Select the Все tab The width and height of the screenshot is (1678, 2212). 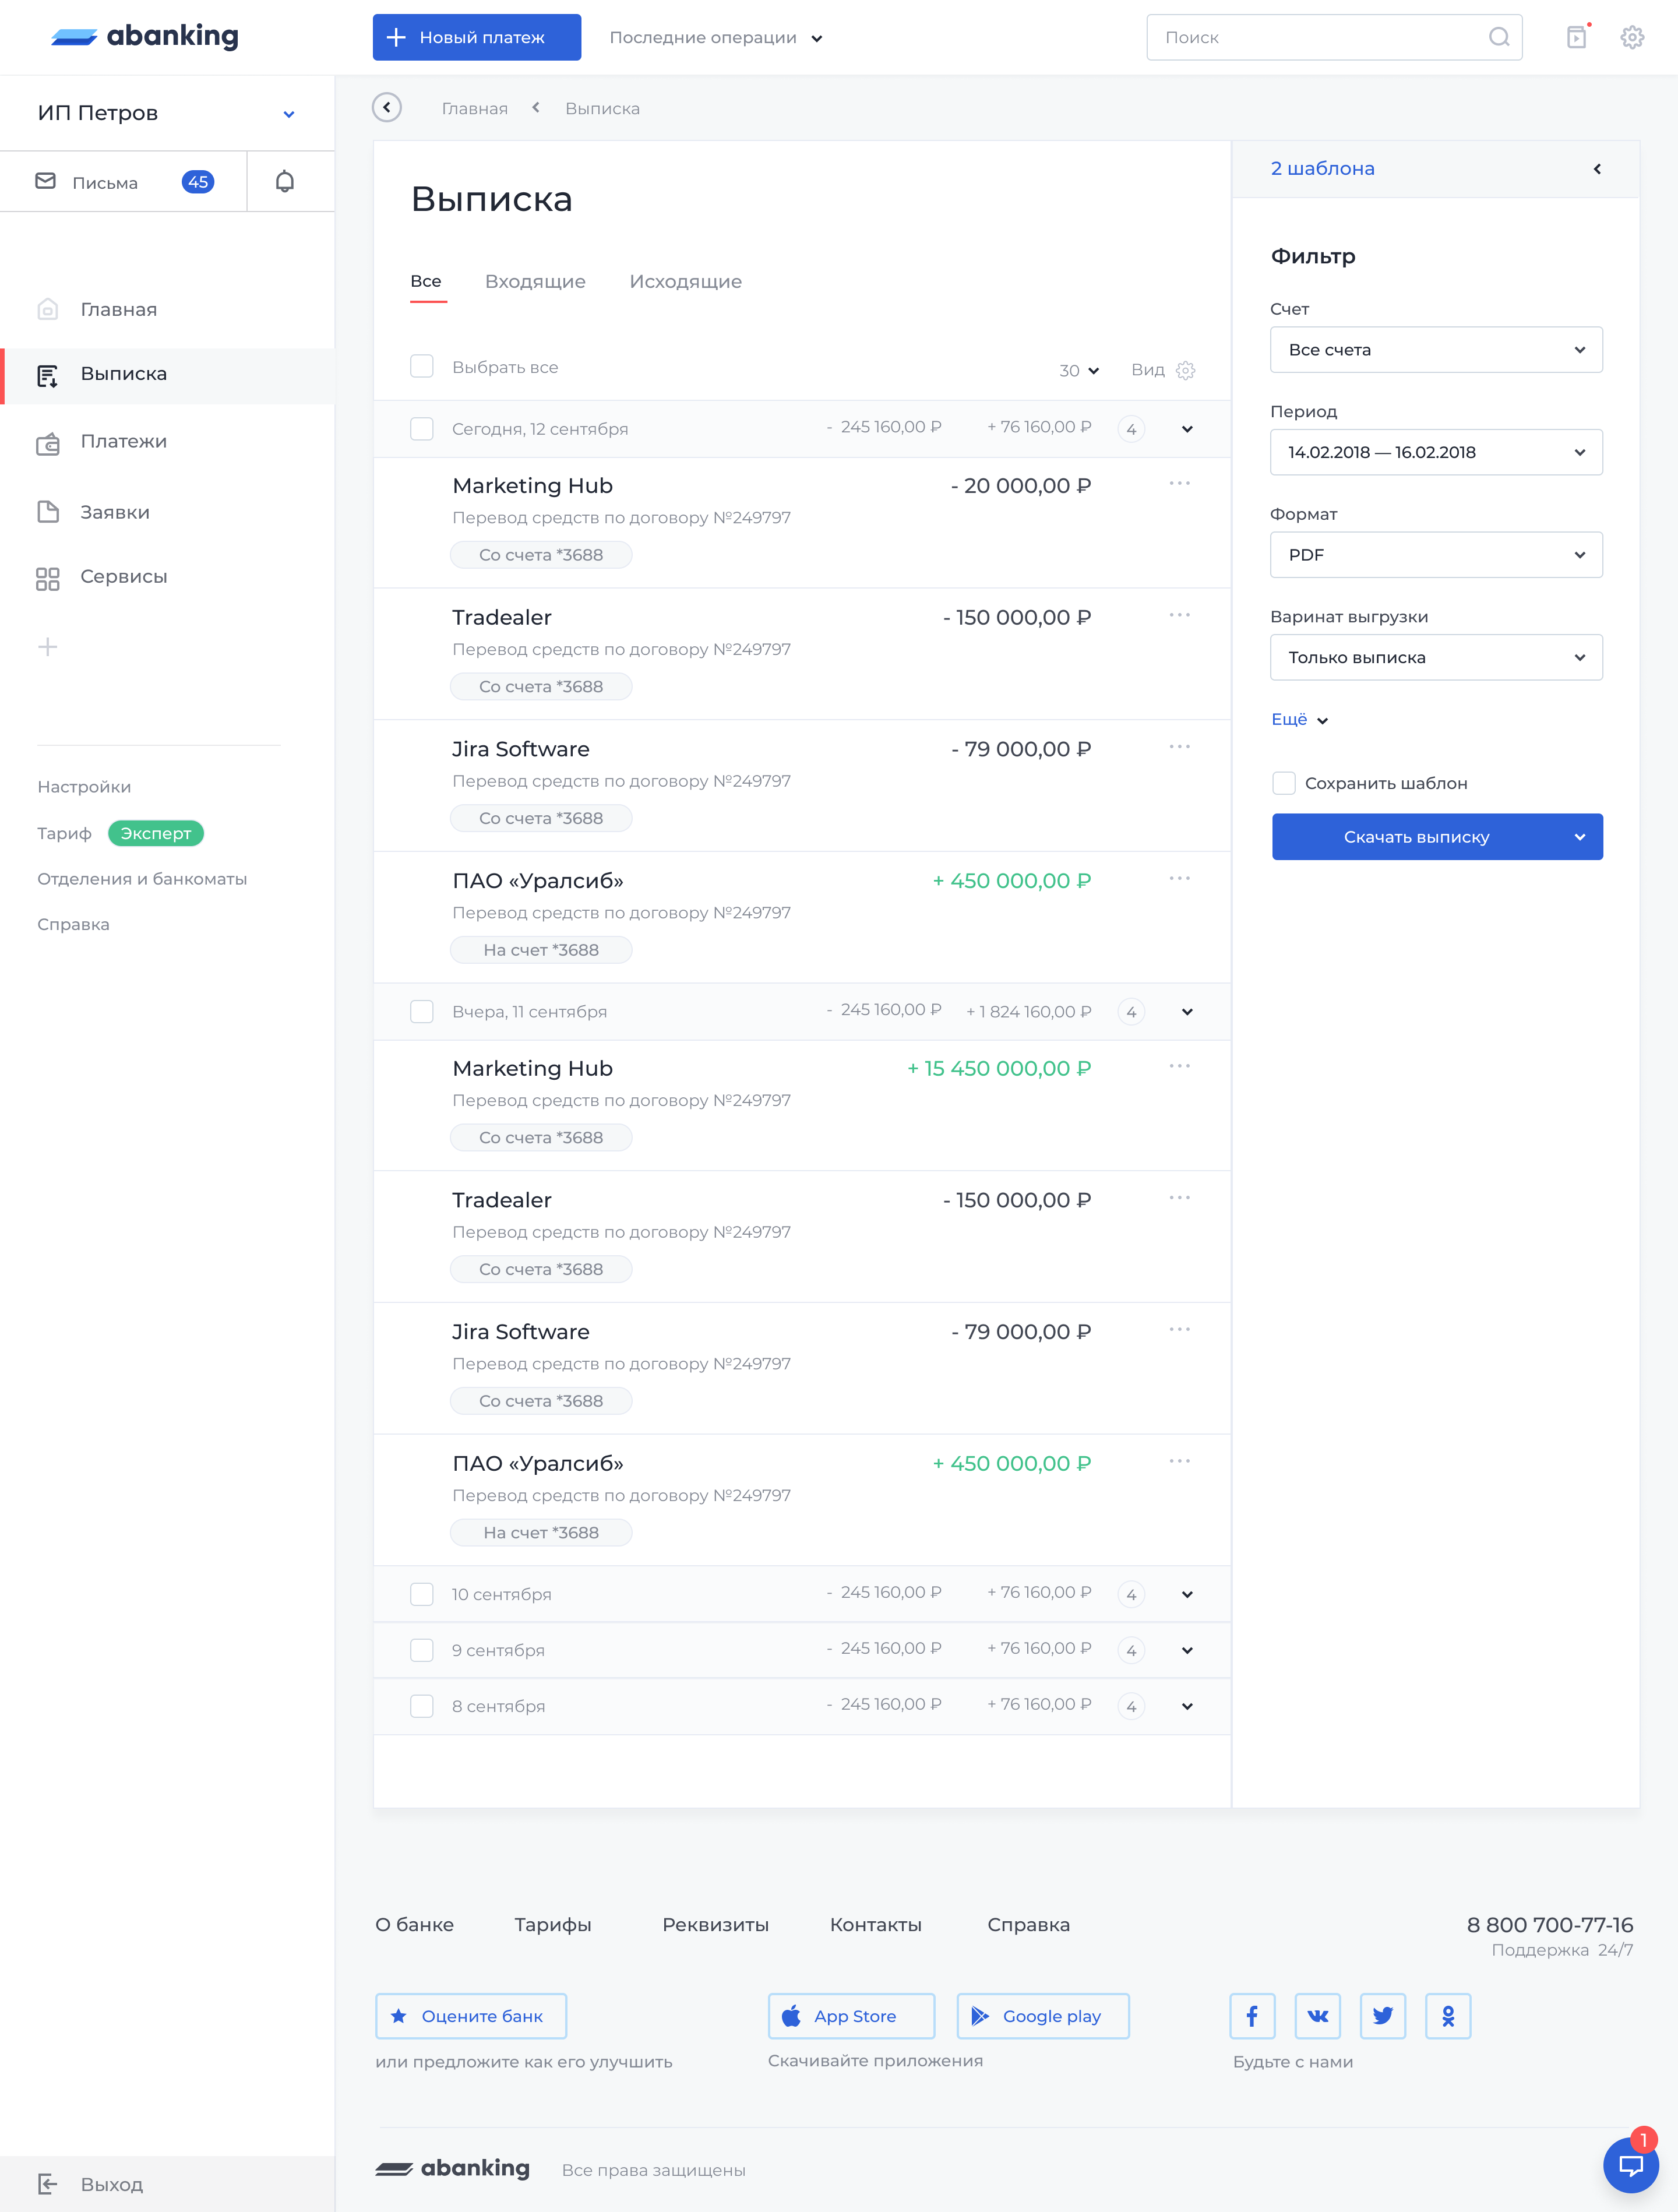click(x=426, y=282)
